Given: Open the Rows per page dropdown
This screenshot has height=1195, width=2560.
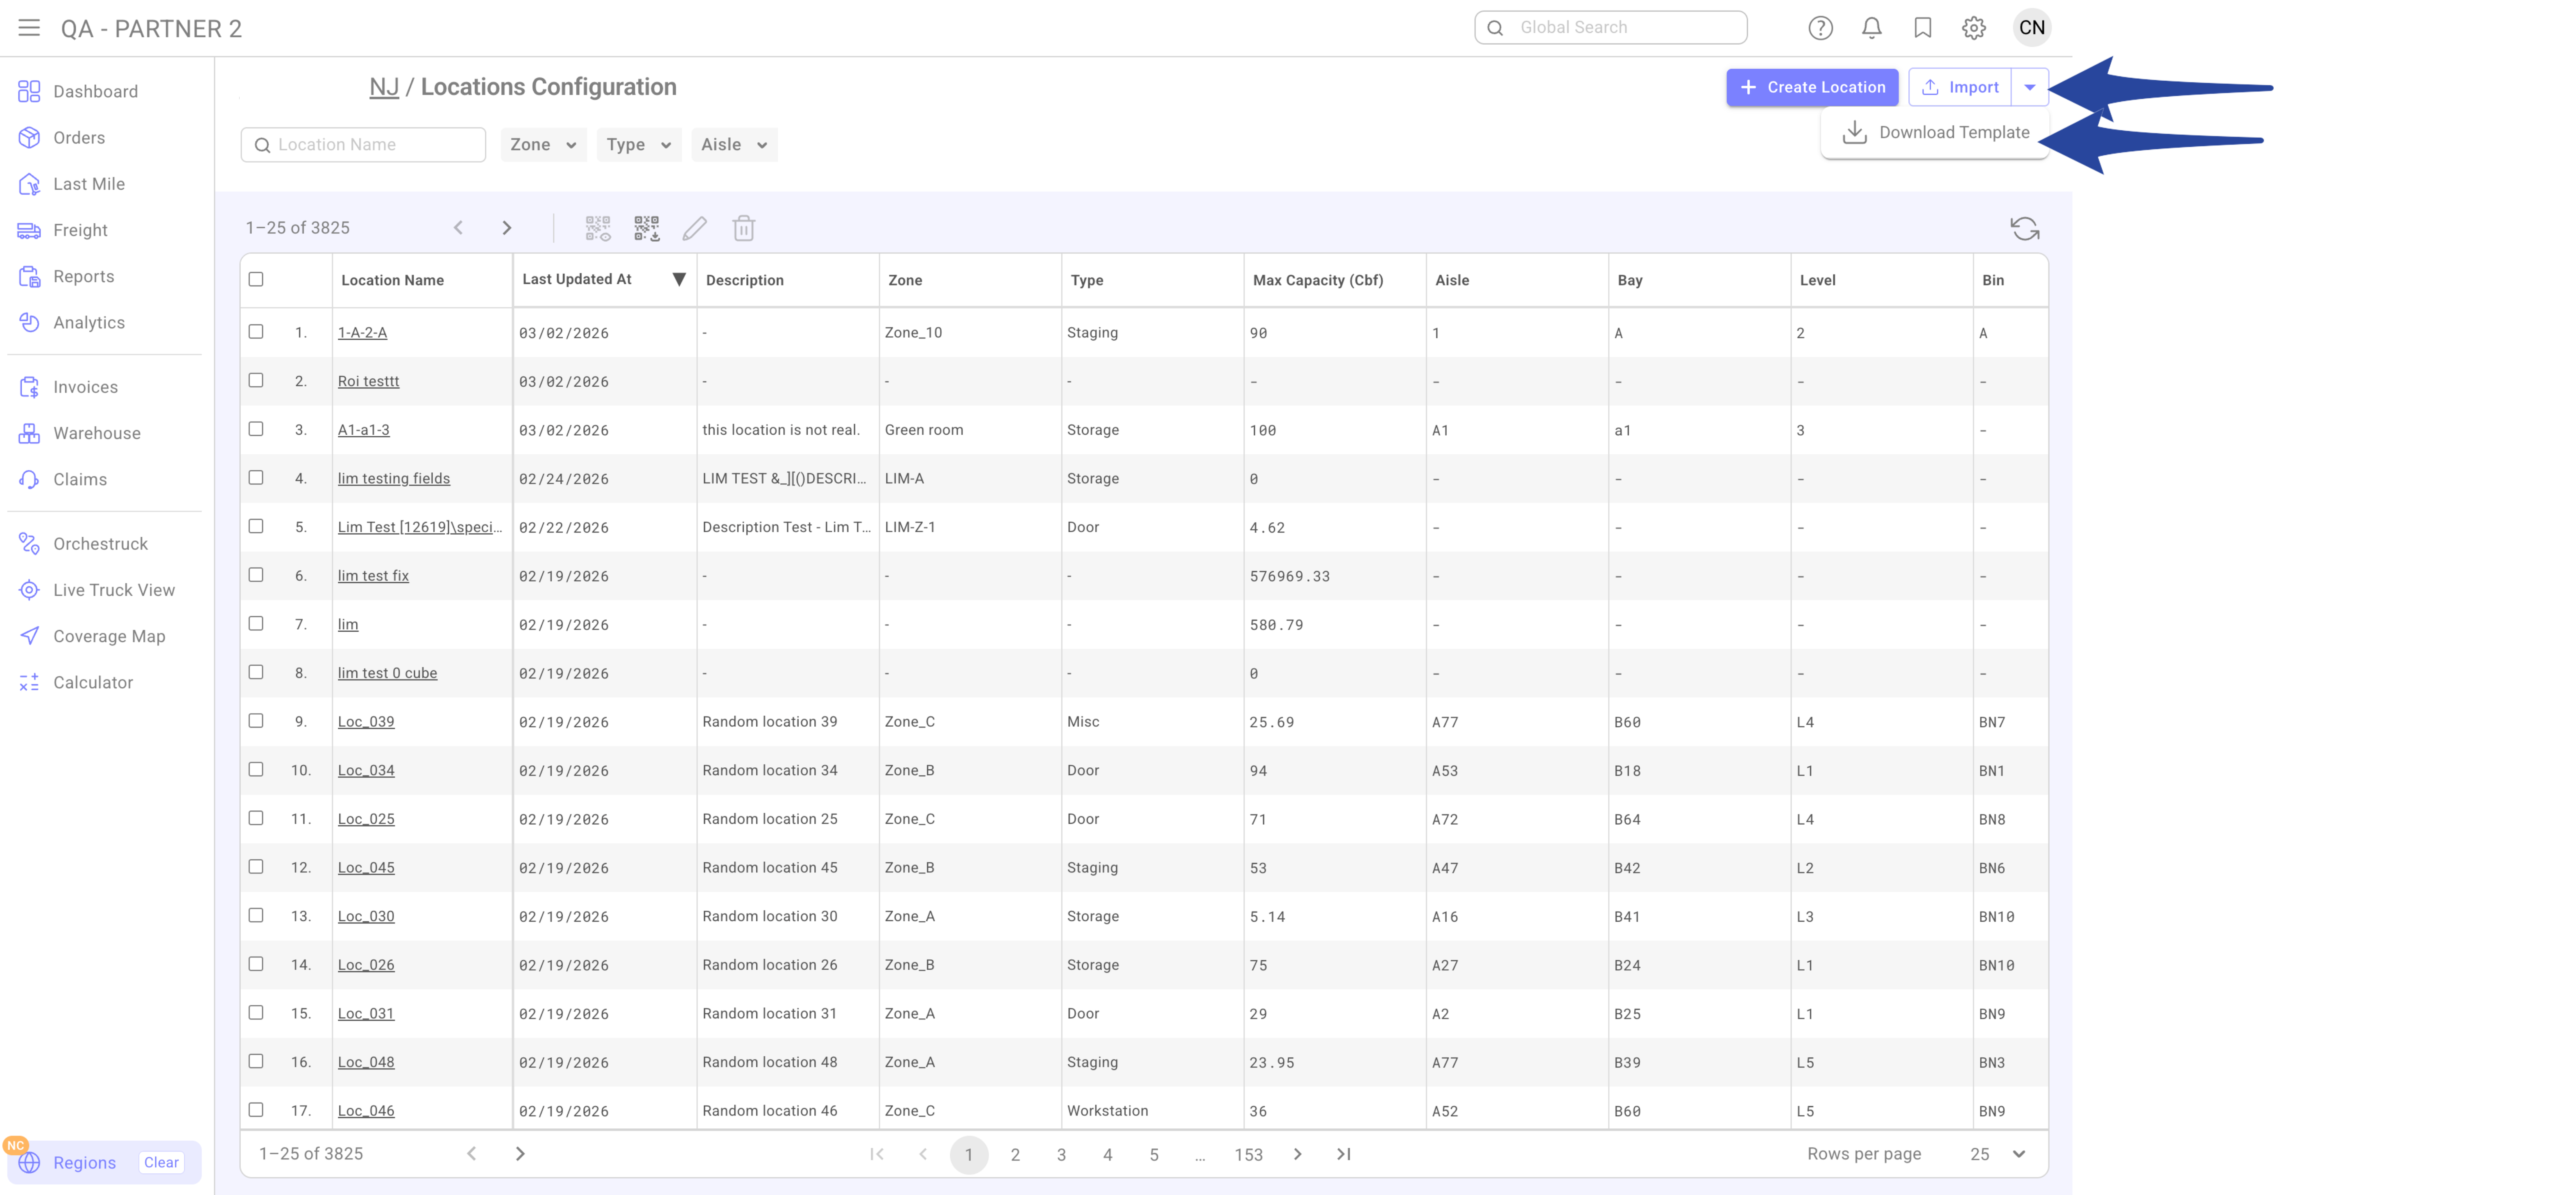Looking at the screenshot, I should point(1997,1153).
